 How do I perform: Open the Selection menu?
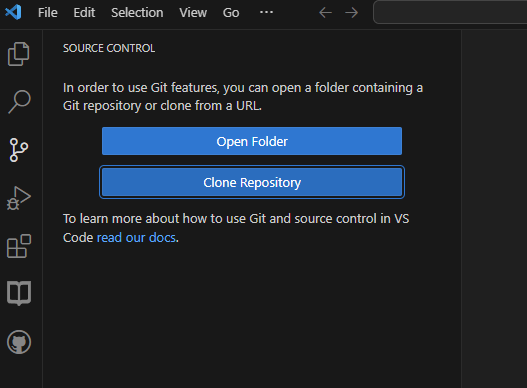(x=137, y=13)
